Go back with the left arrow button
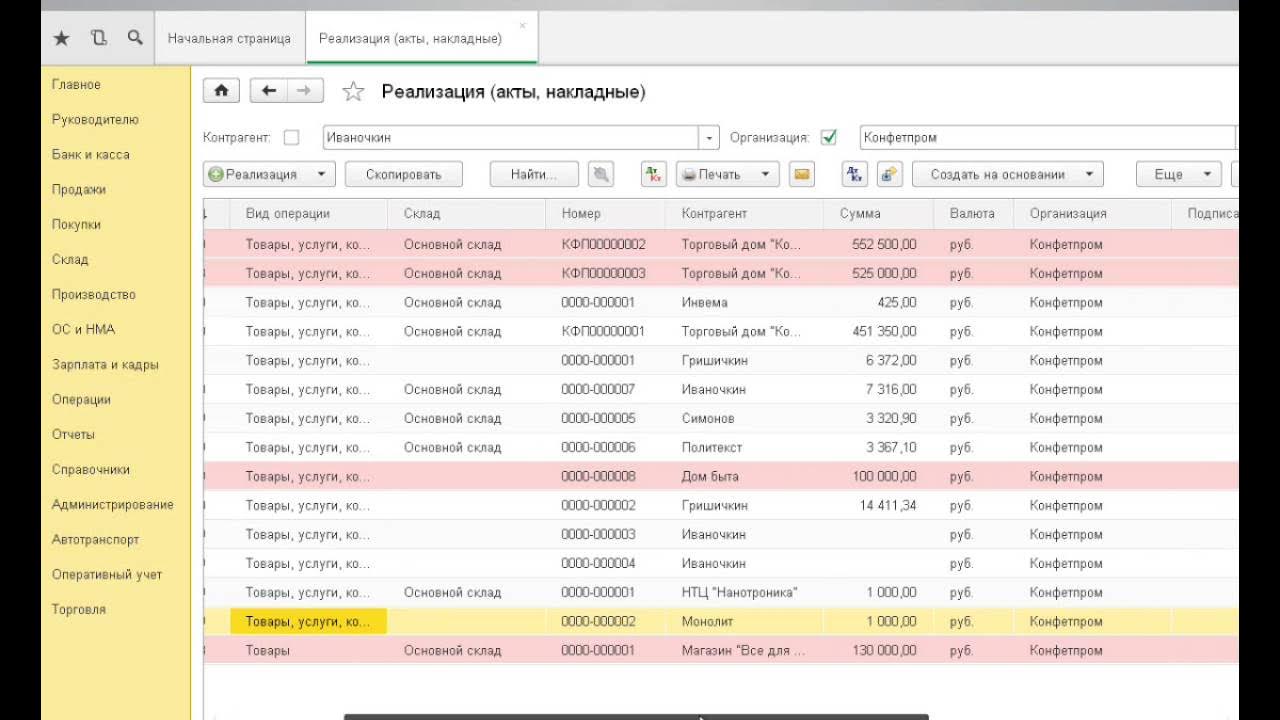The image size is (1280, 720). (x=268, y=91)
